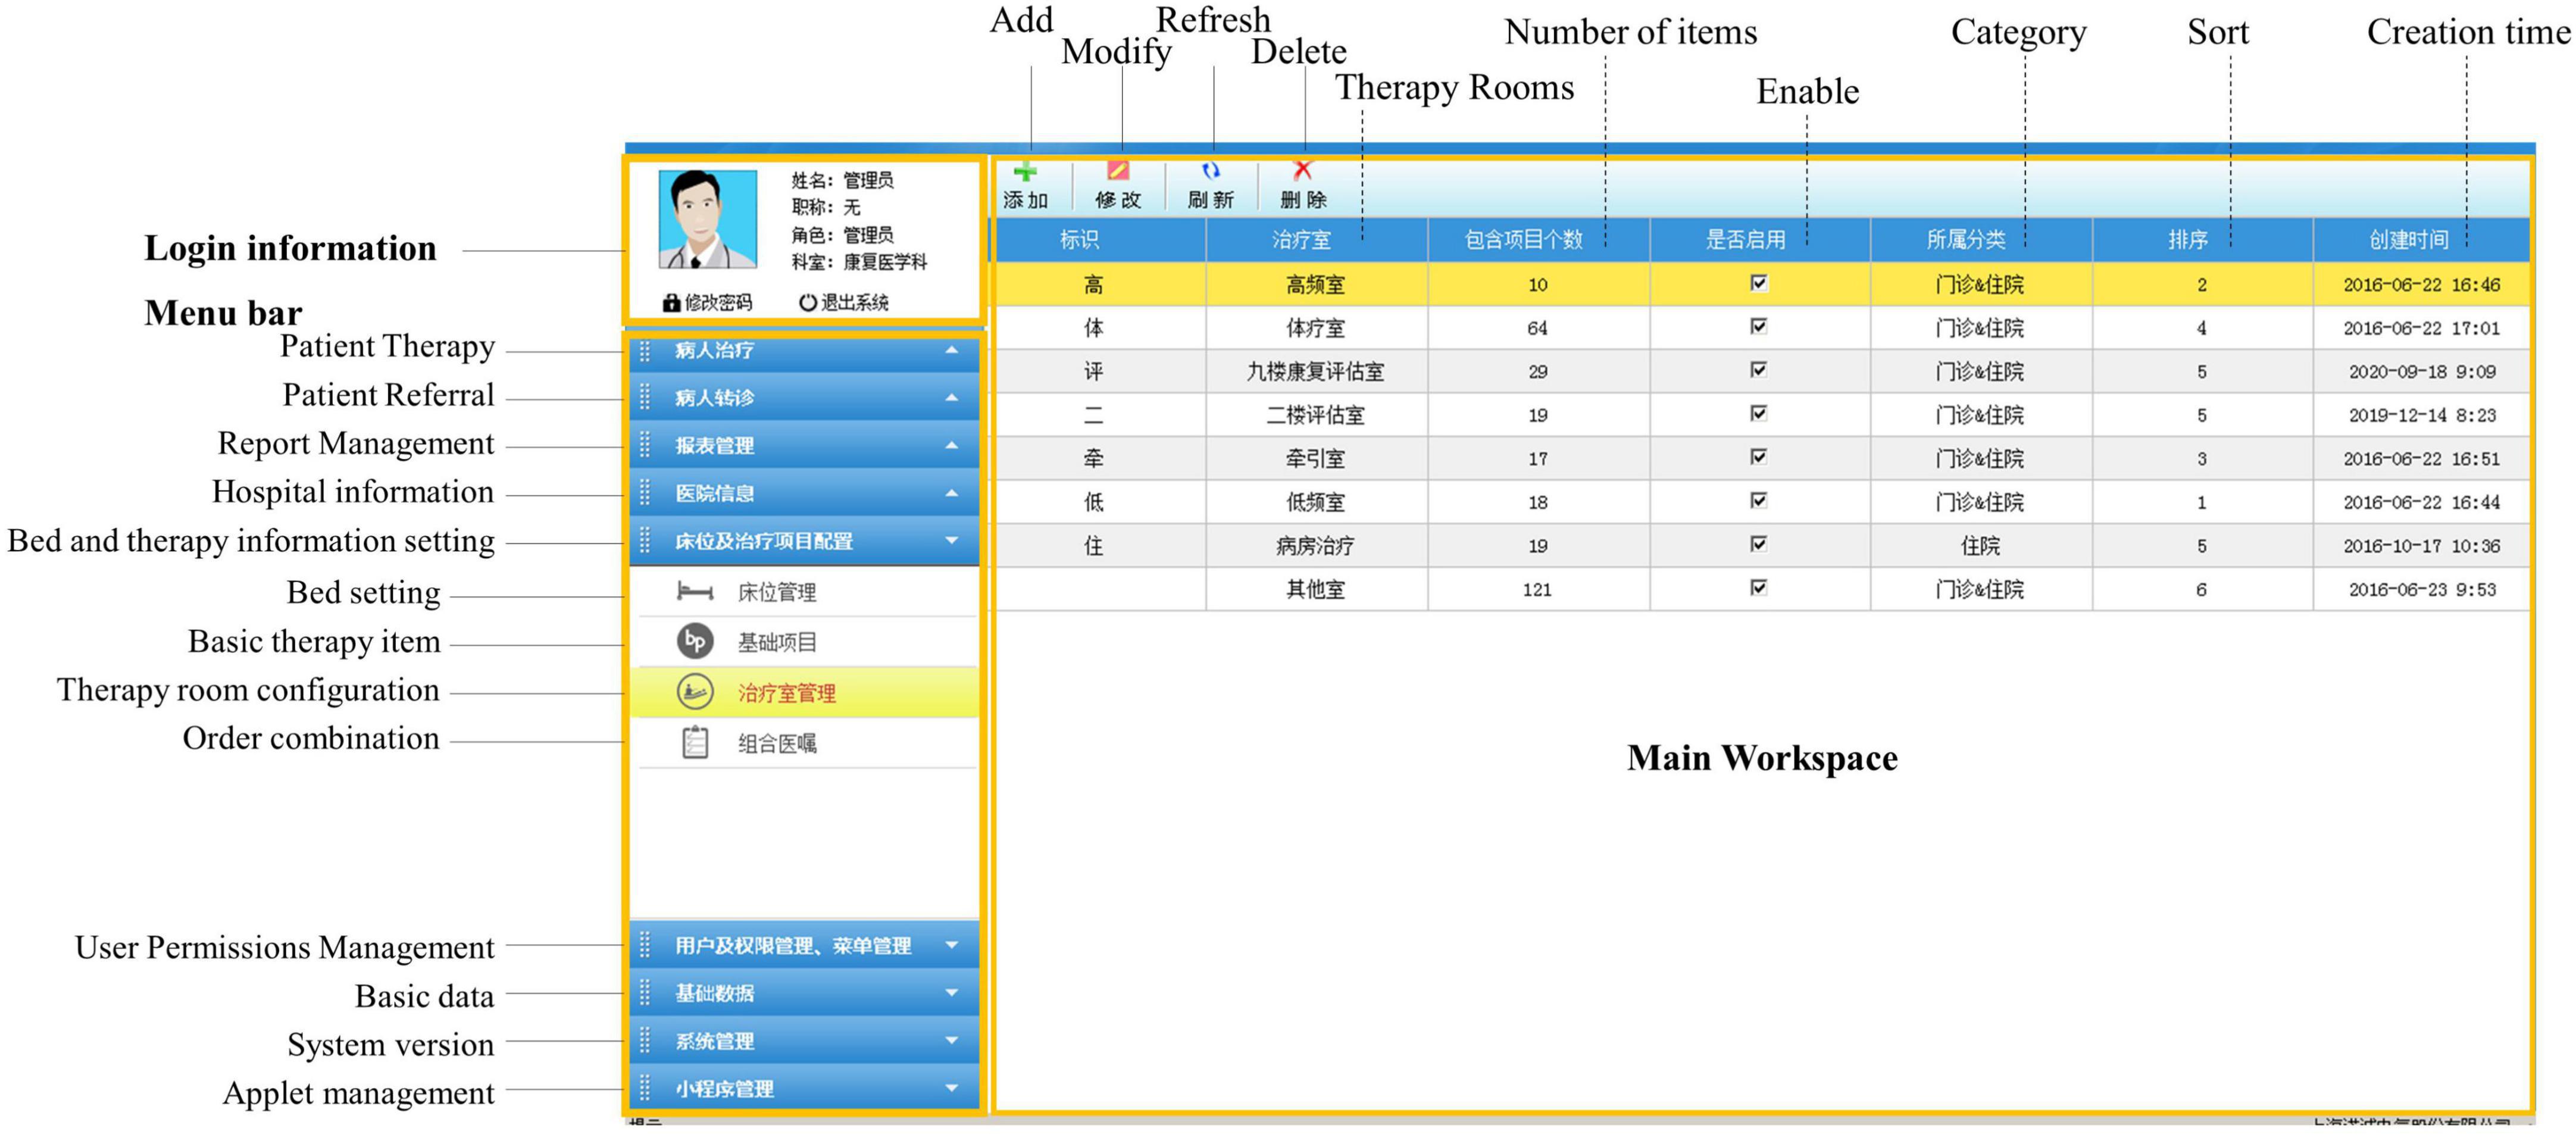Toggle enable checkbox for 二楼评估室 row
This screenshot has height=1134, width=2576.
1759,413
